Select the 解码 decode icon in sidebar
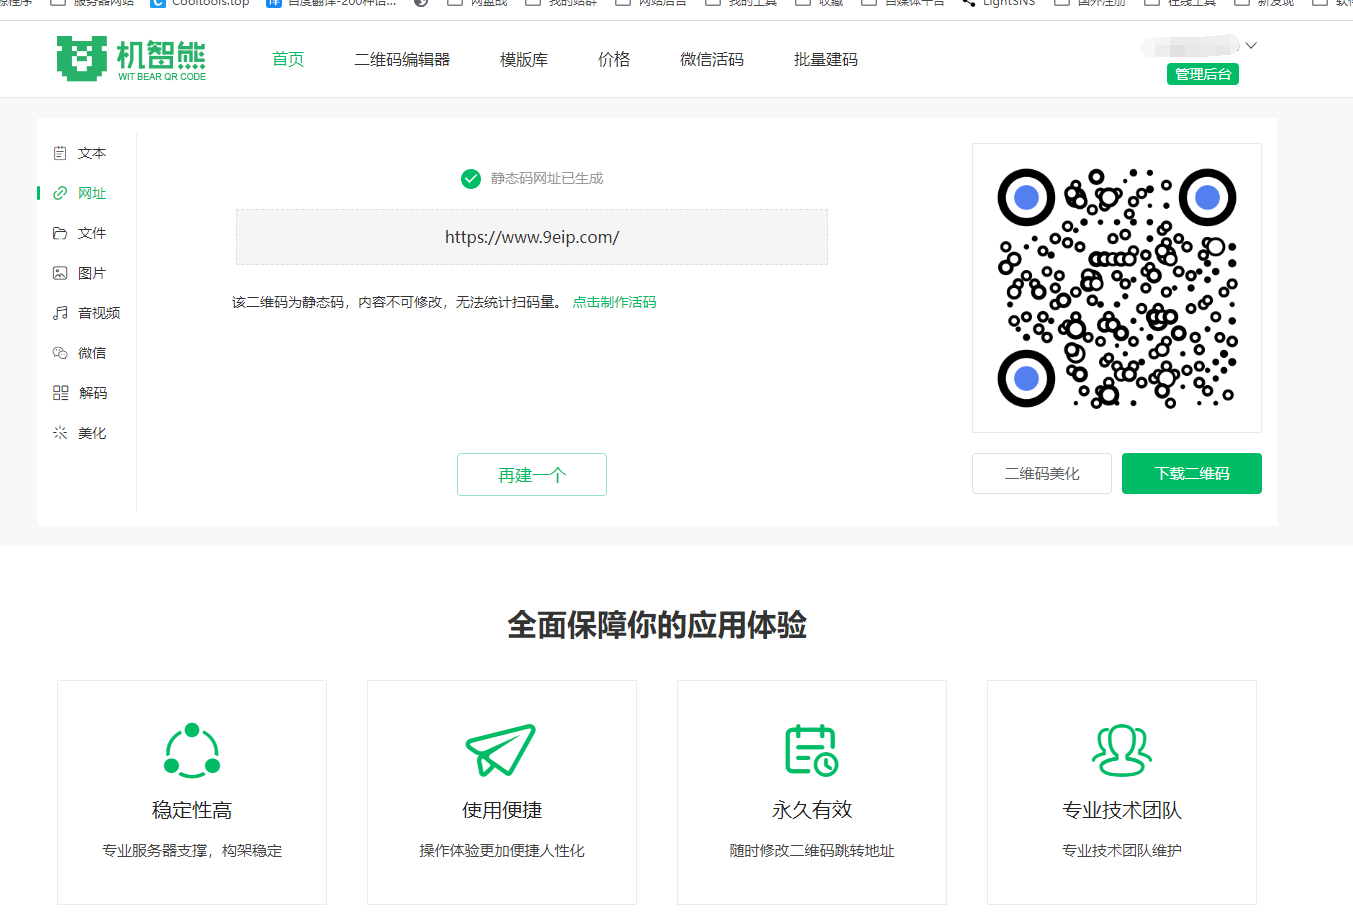The image size is (1353, 913). (x=60, y=393)
